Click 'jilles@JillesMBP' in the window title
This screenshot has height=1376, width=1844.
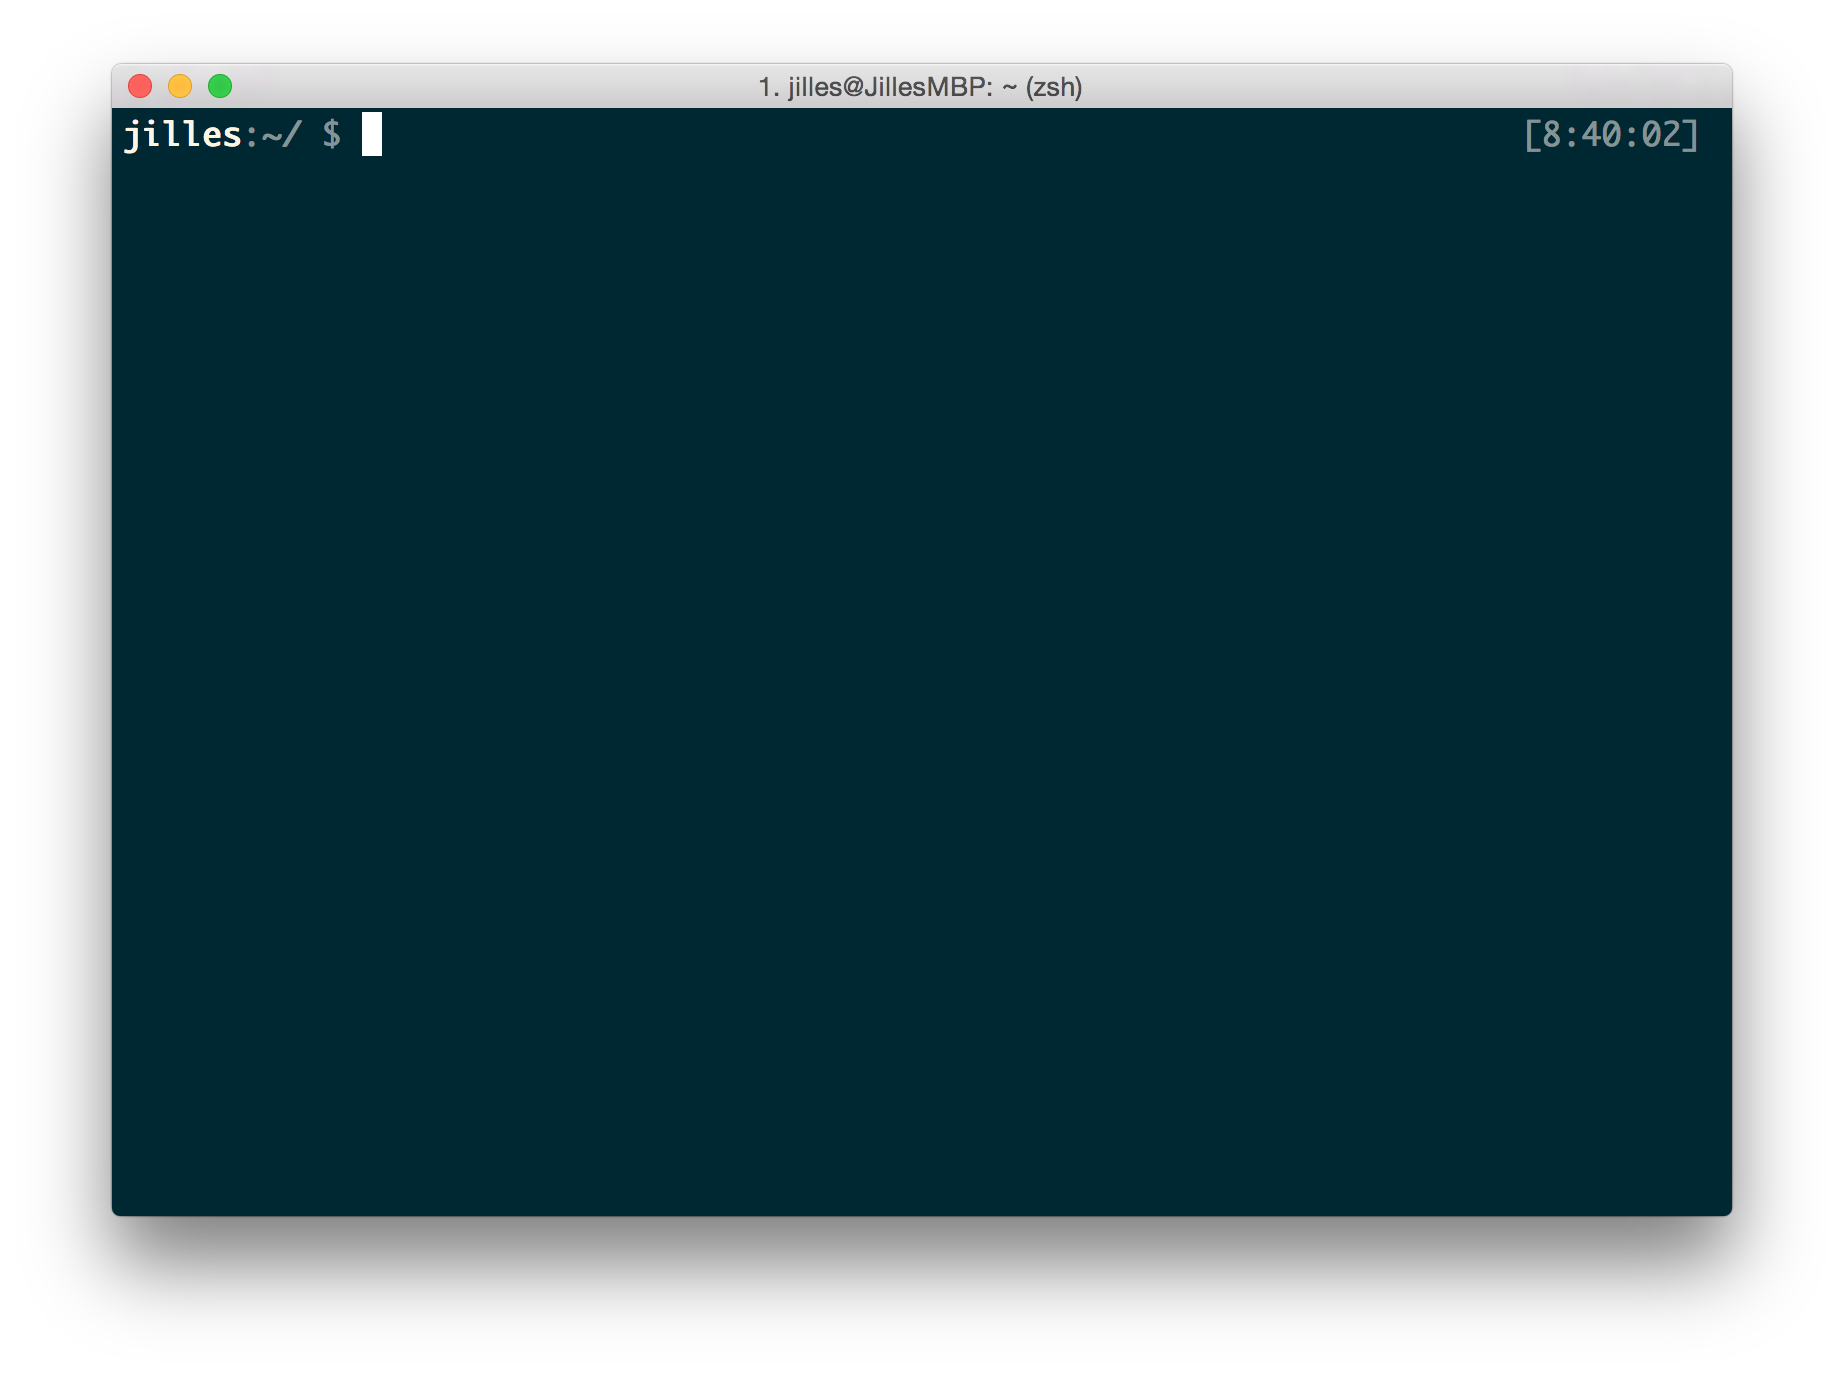[x=887, y=87]
